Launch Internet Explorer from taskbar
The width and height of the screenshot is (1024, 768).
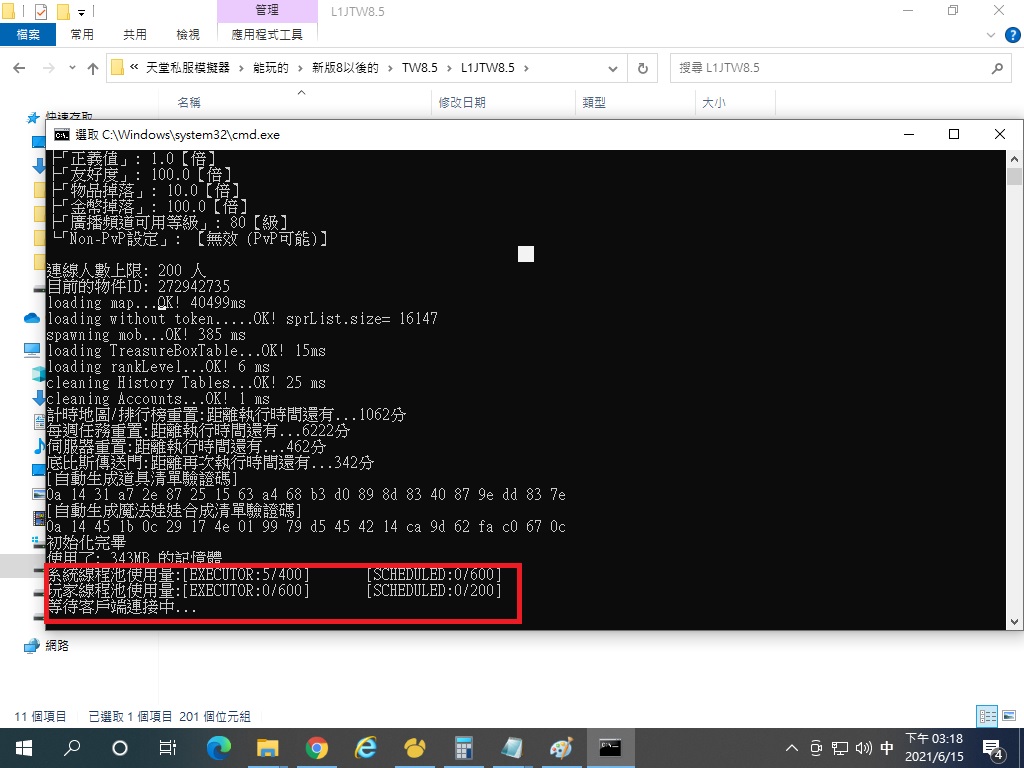click(366, 748)
